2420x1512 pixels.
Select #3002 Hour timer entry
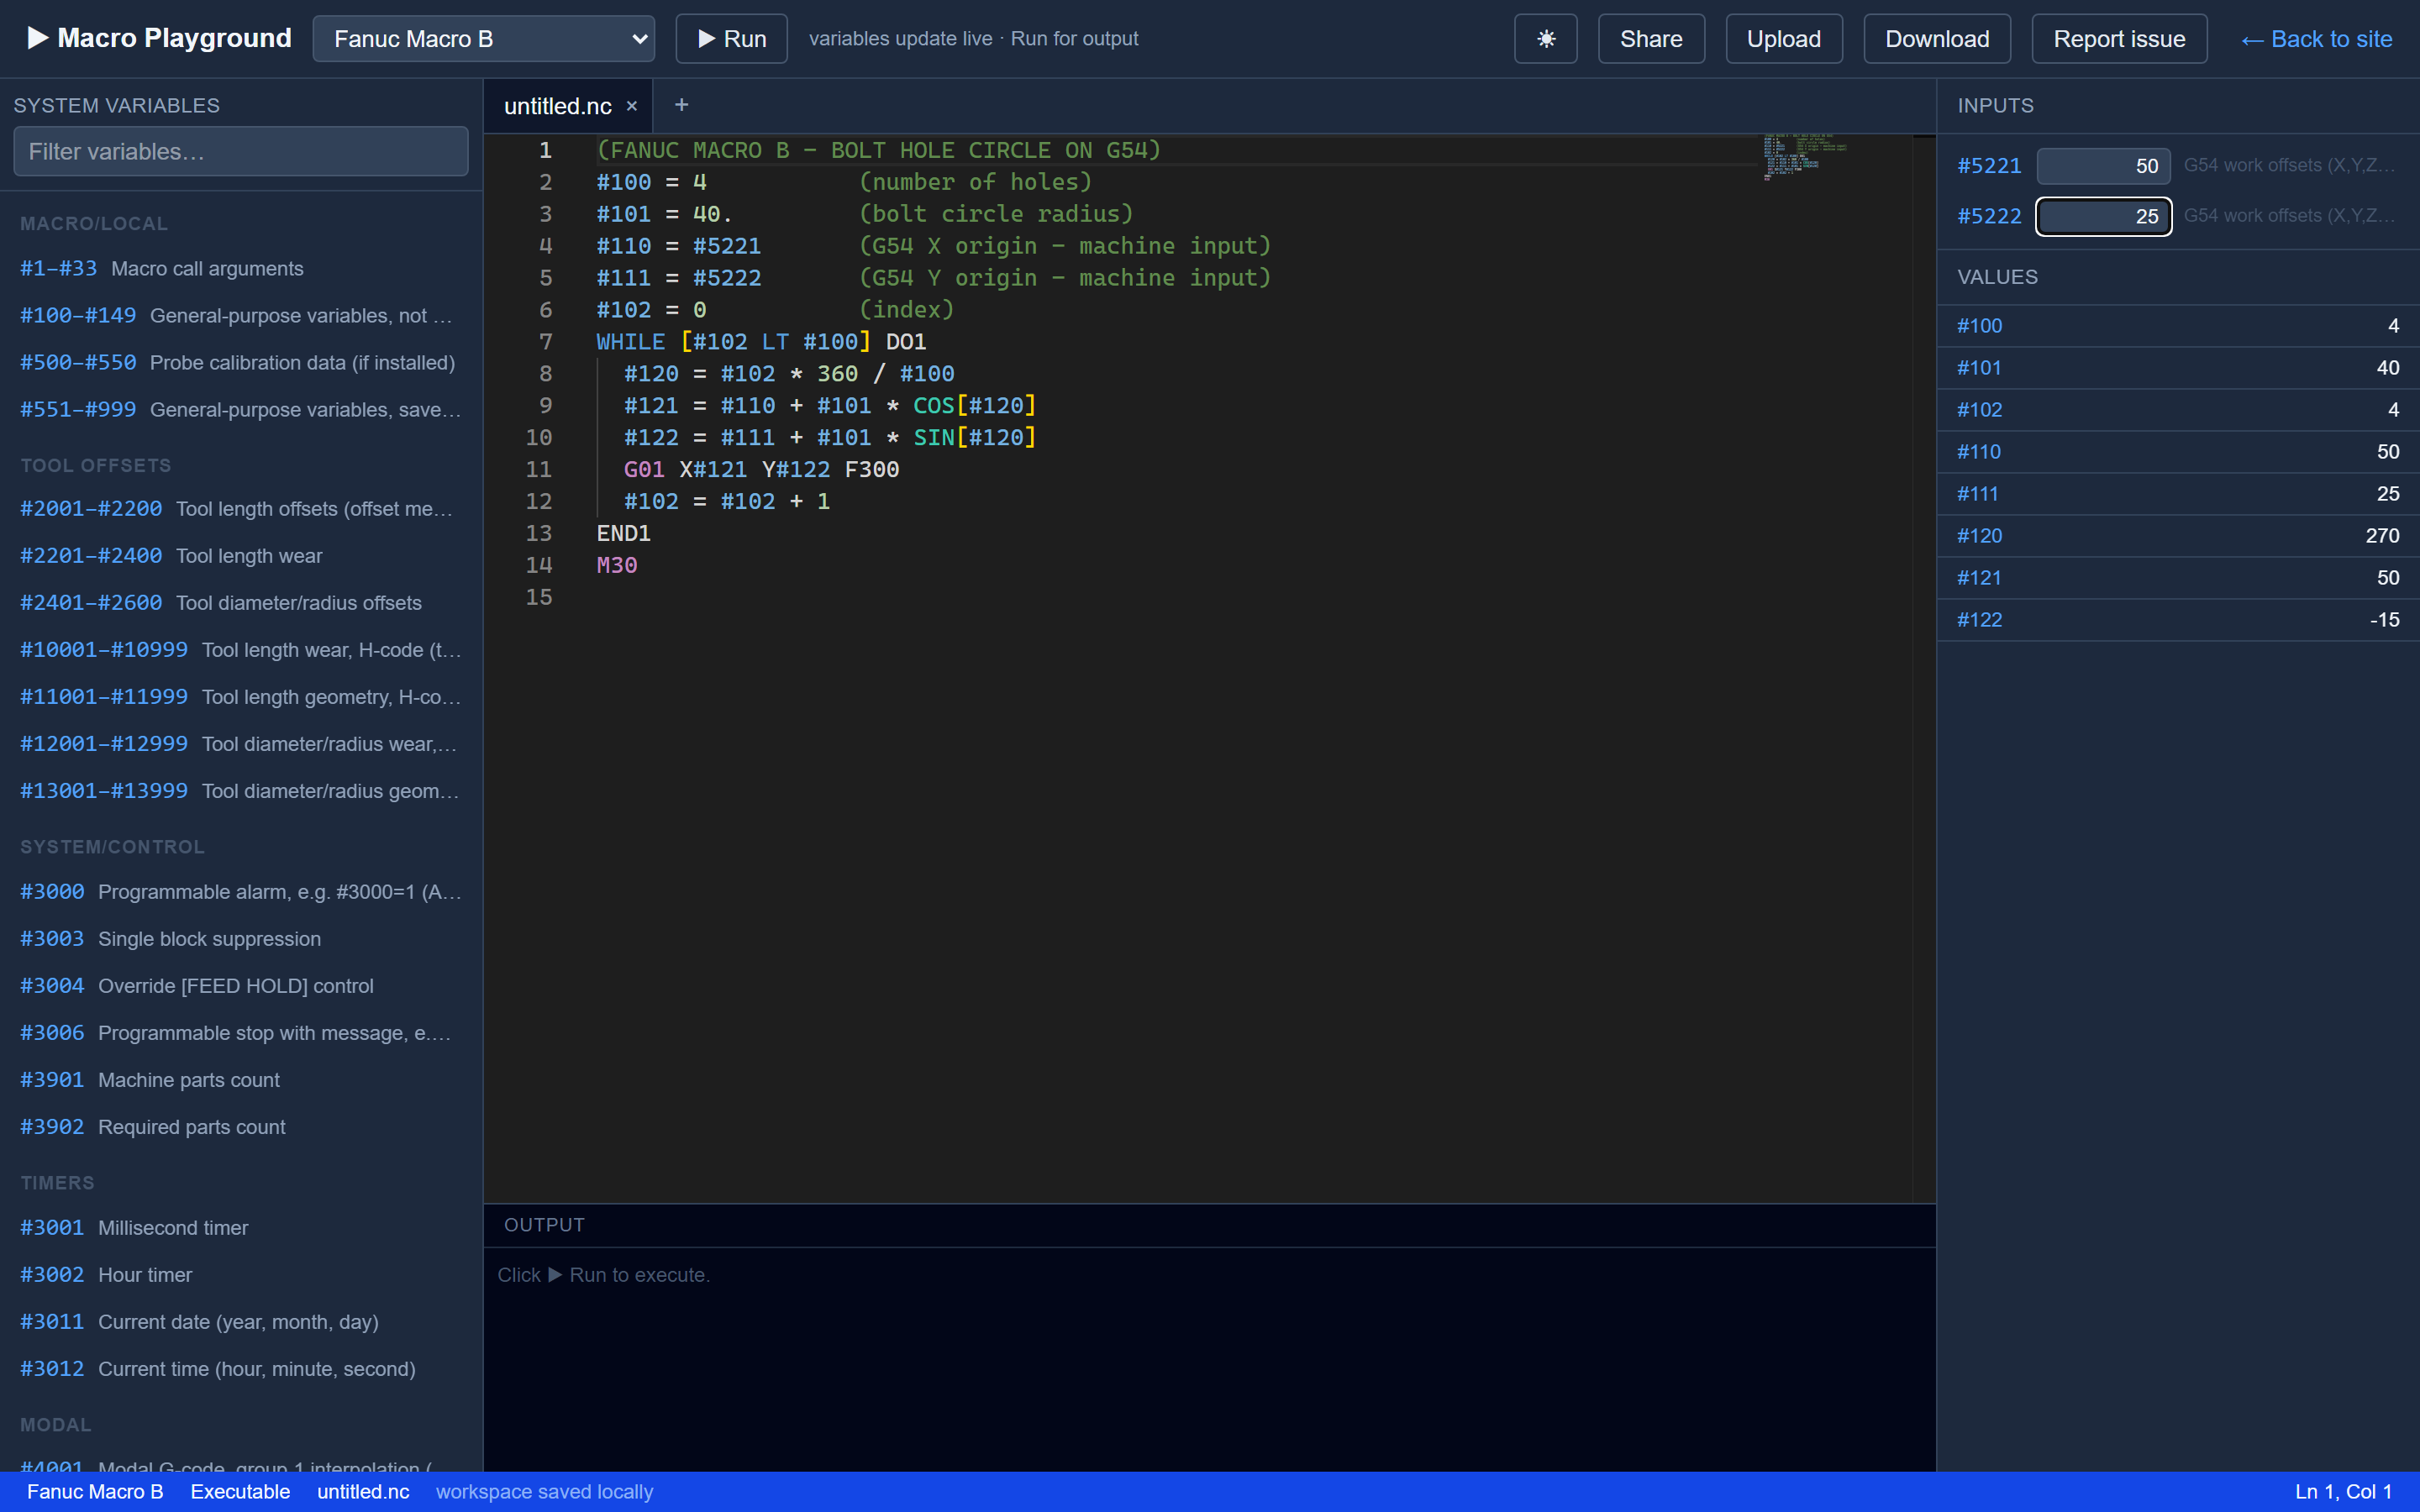coord(241,1275)
